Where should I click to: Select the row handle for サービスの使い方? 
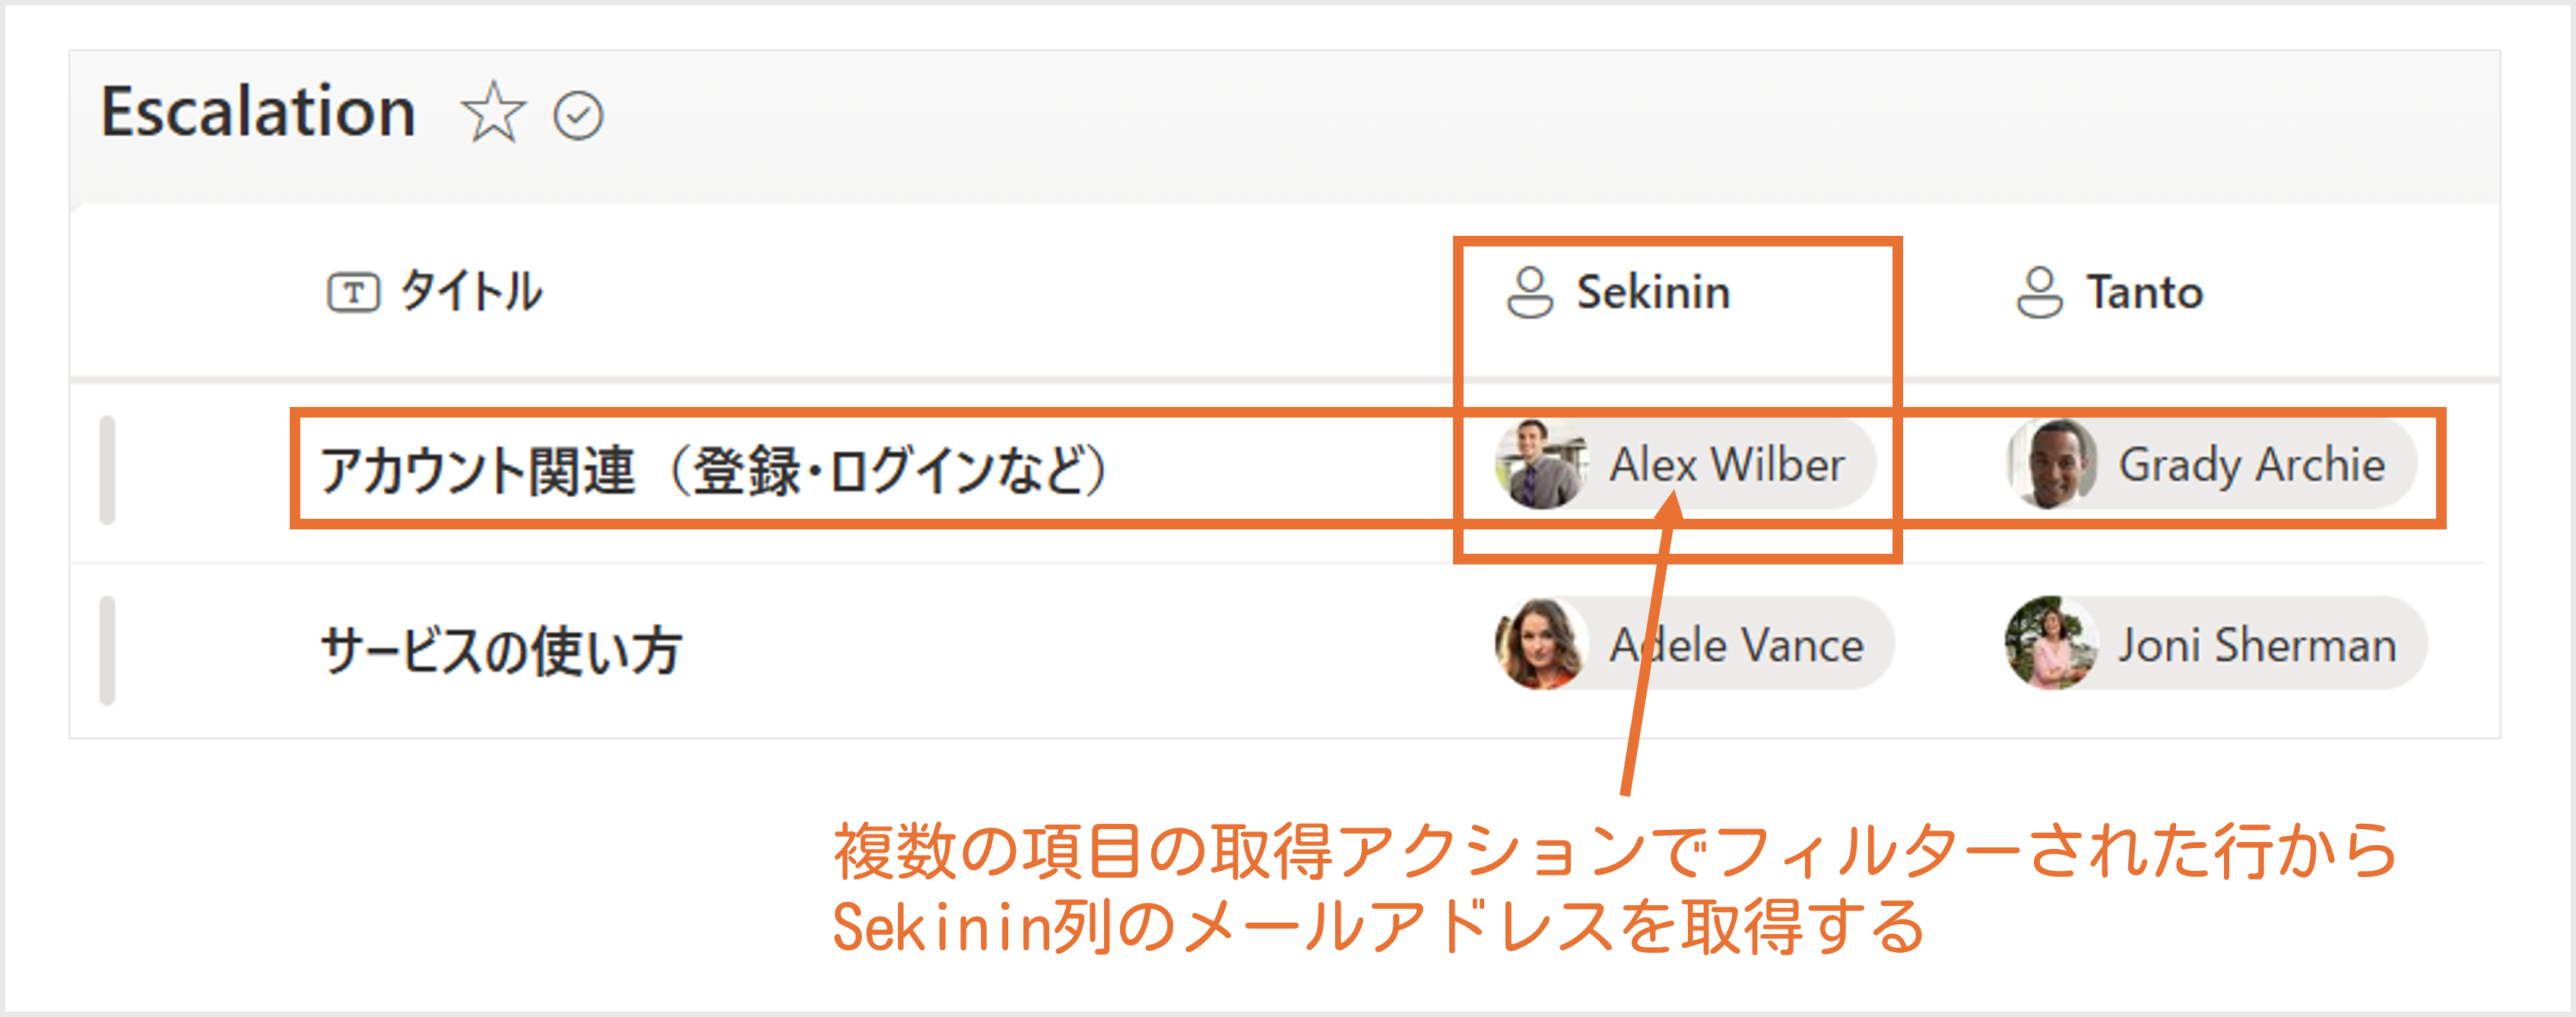coord(107,650)
